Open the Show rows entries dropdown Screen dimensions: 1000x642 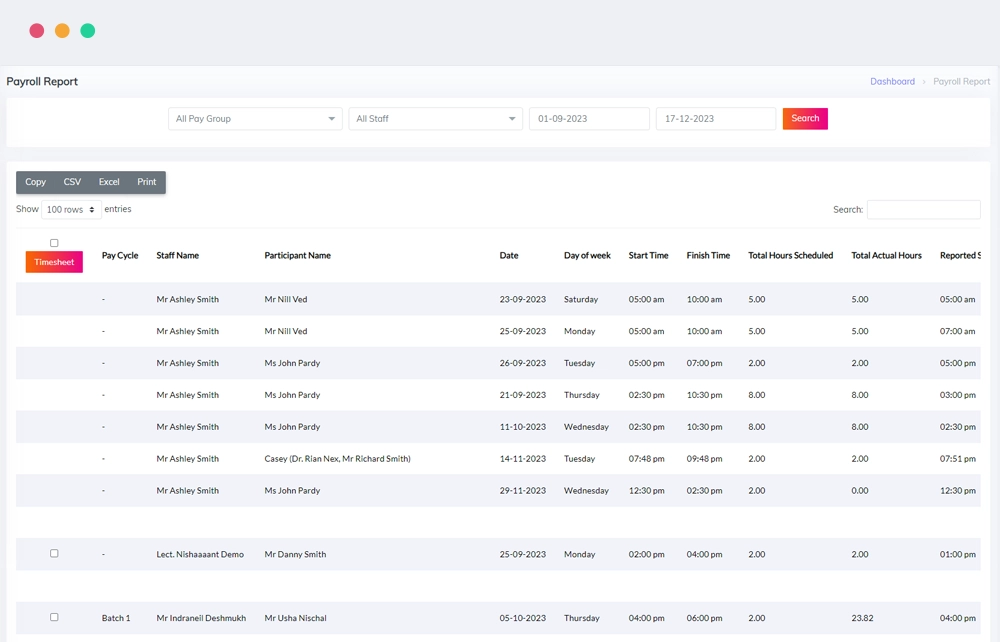pyautogui.click(x=69, y=209)
